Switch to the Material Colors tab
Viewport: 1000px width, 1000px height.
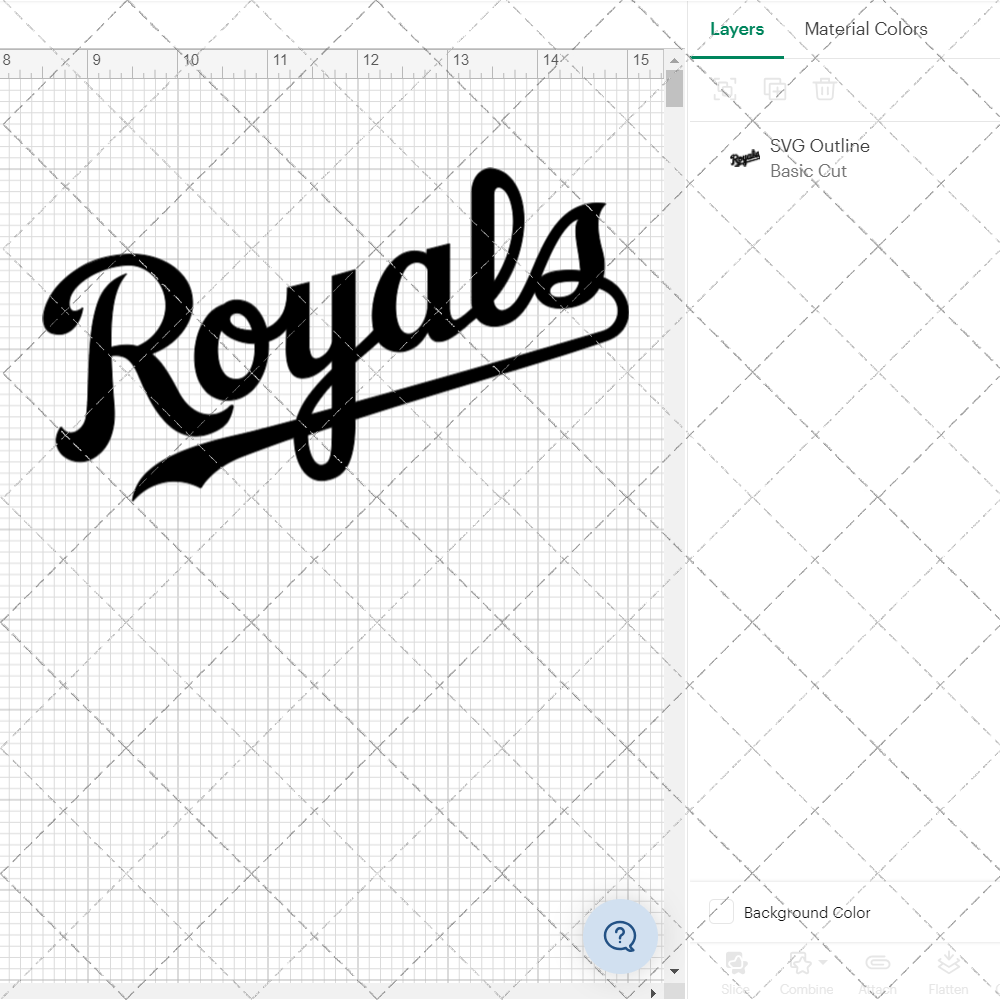865,29
